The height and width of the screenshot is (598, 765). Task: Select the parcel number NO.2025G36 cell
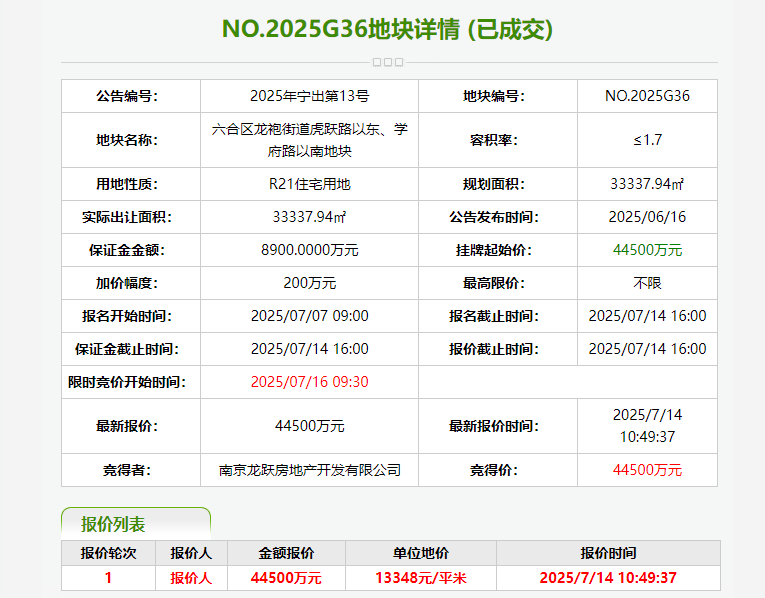(x=647, y=96)
